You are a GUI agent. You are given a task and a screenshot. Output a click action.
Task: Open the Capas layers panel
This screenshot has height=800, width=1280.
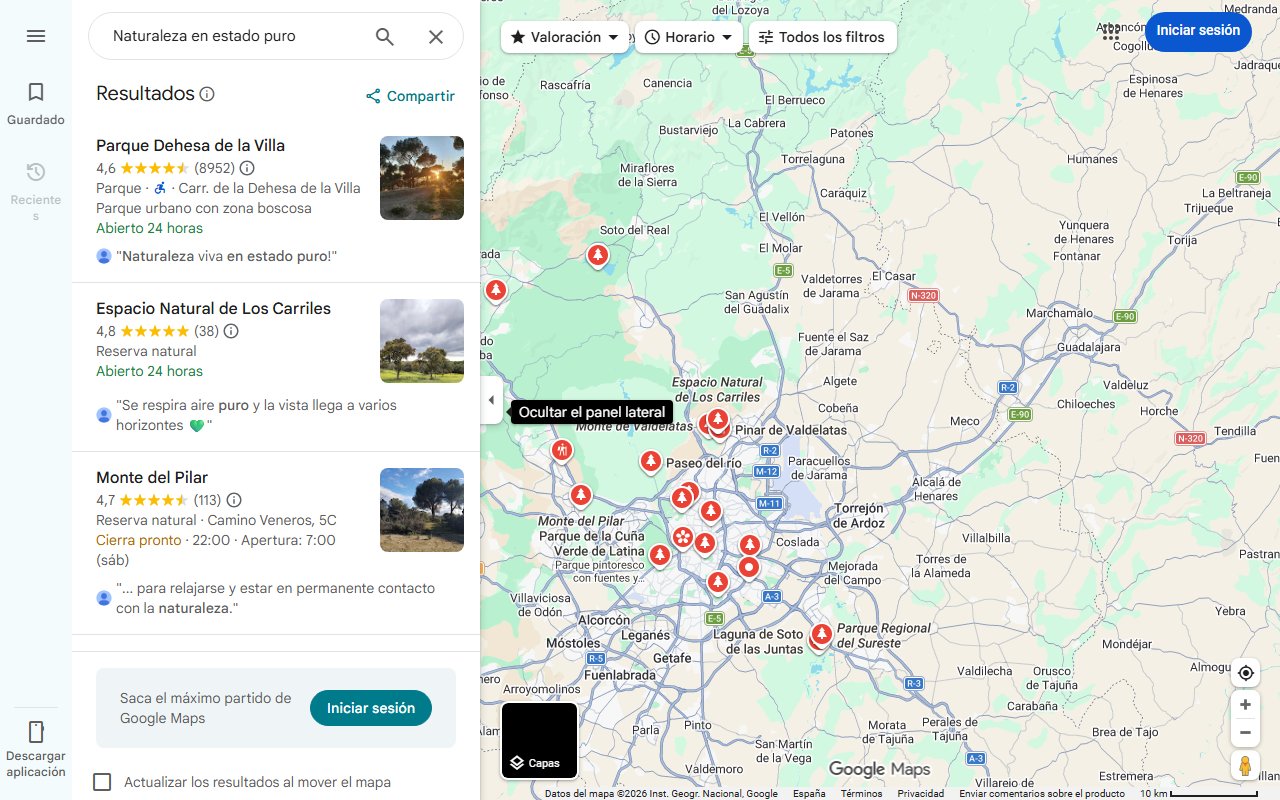(539, 740)
